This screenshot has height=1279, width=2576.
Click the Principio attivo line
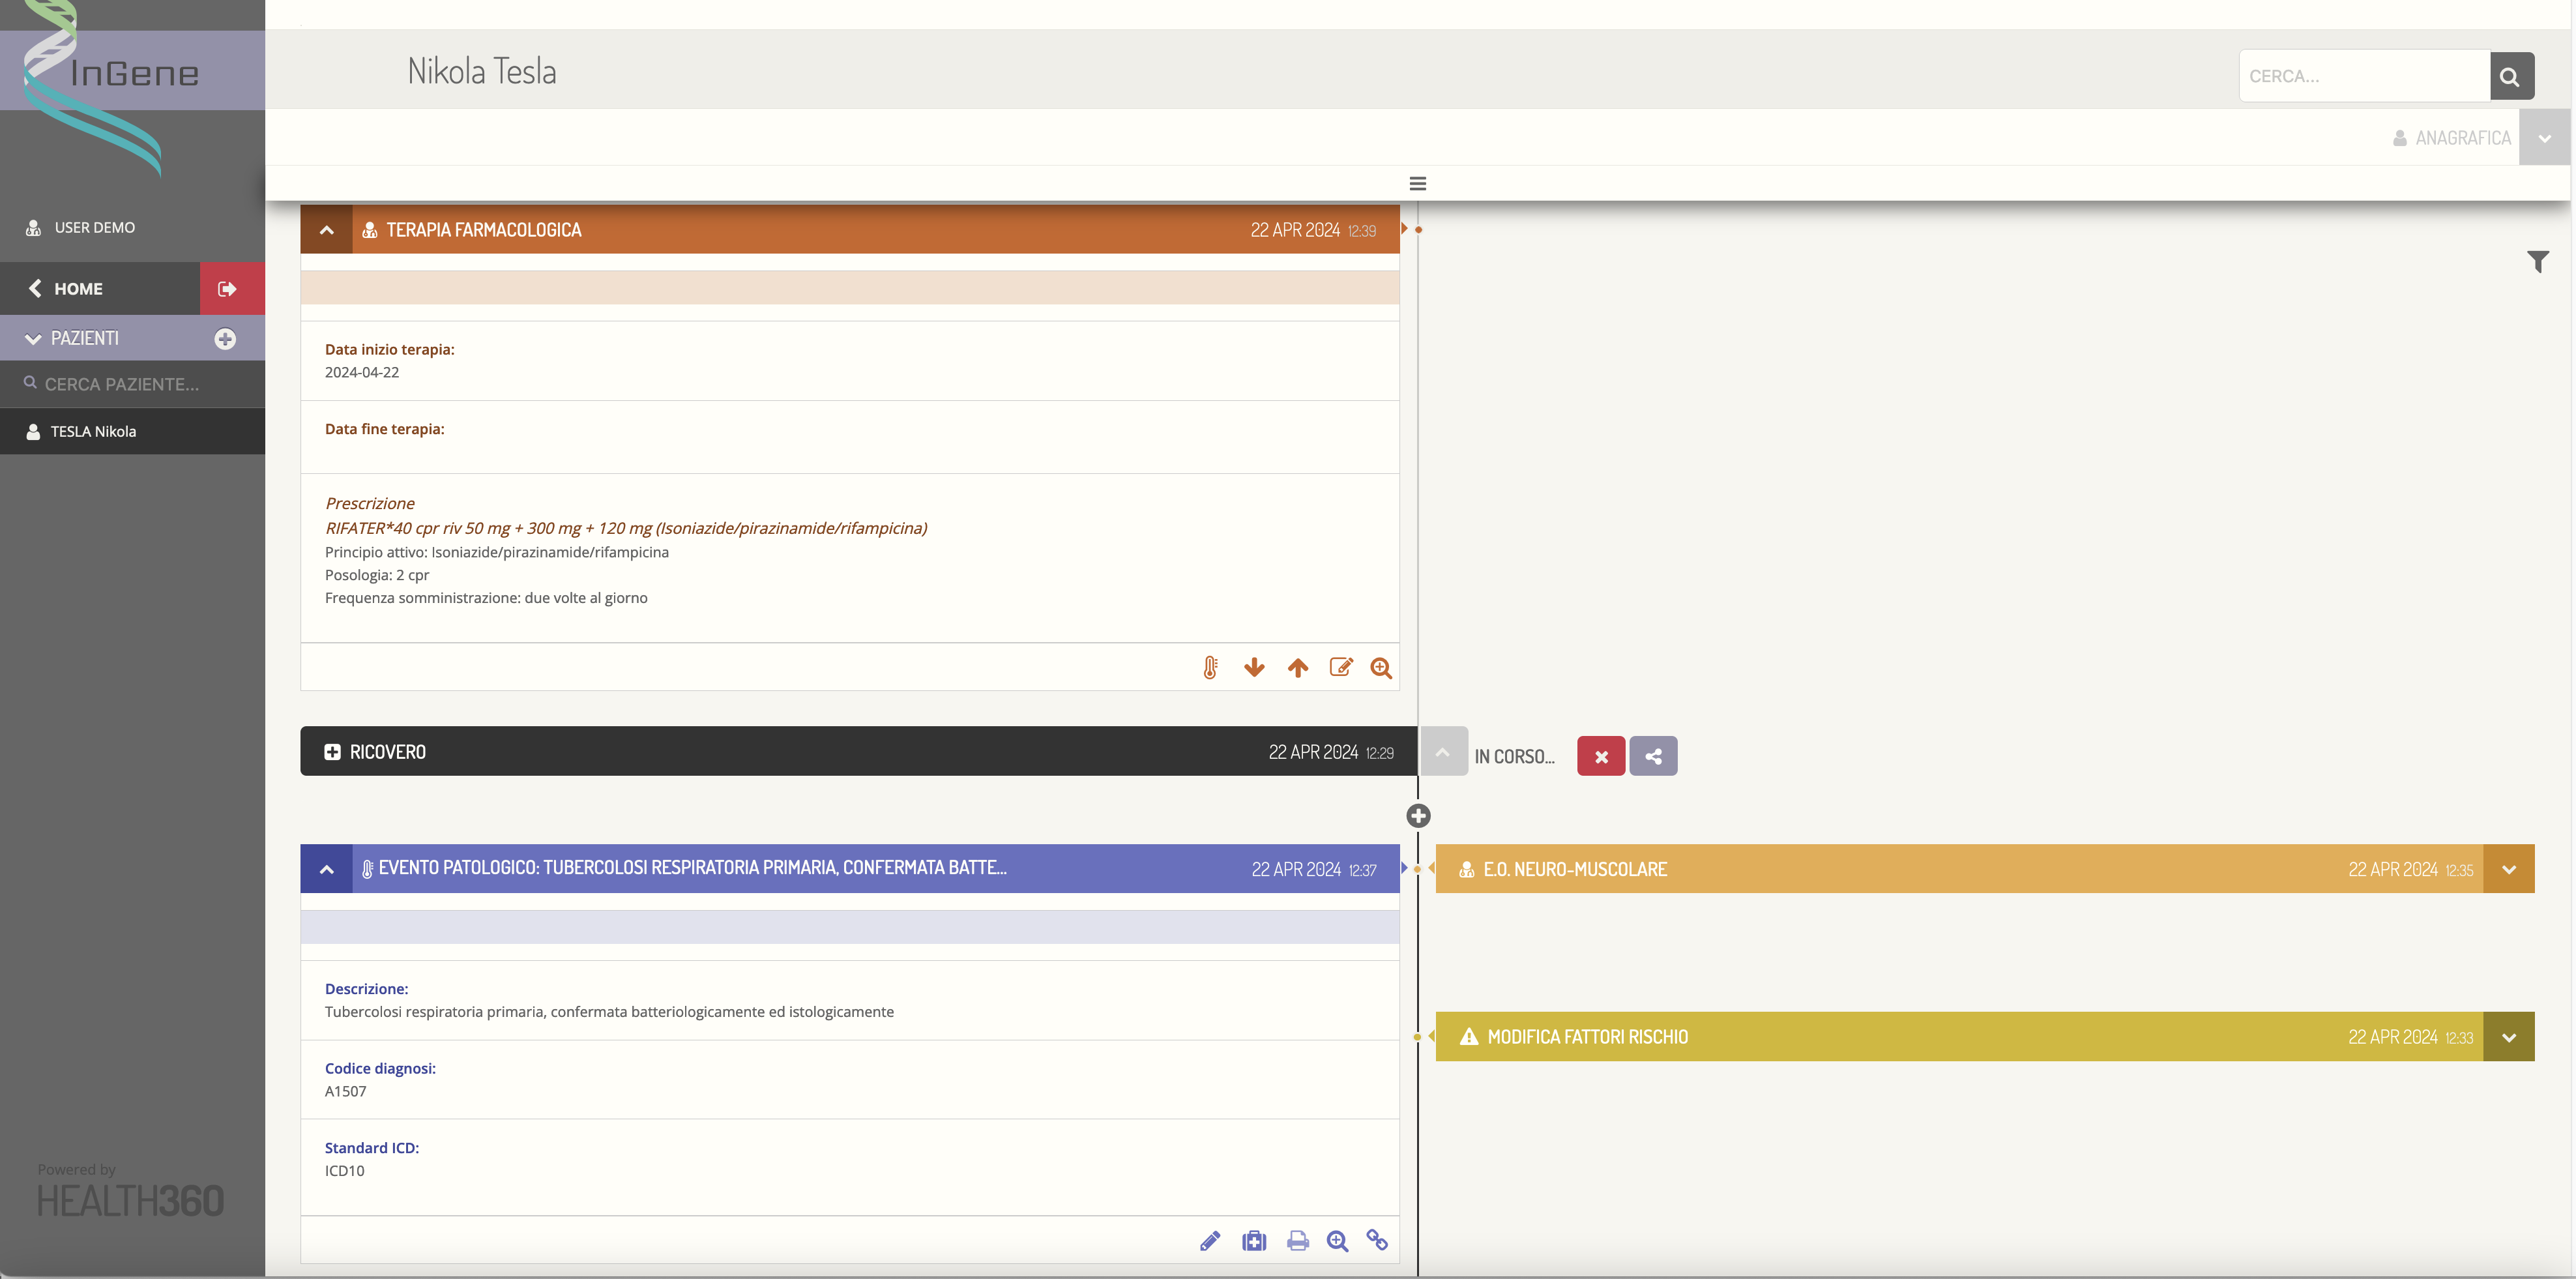click(497, 552)
